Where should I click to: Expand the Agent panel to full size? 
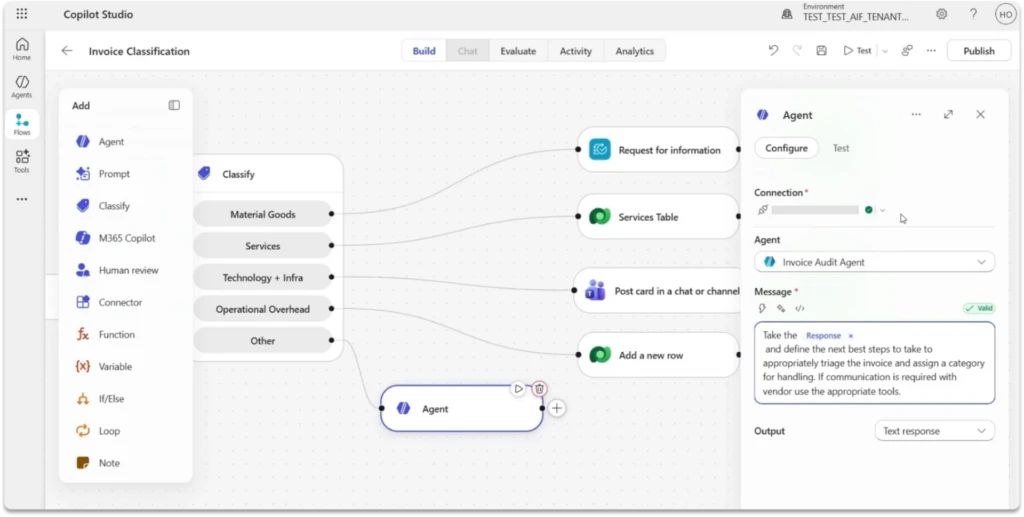click(948, 114)
